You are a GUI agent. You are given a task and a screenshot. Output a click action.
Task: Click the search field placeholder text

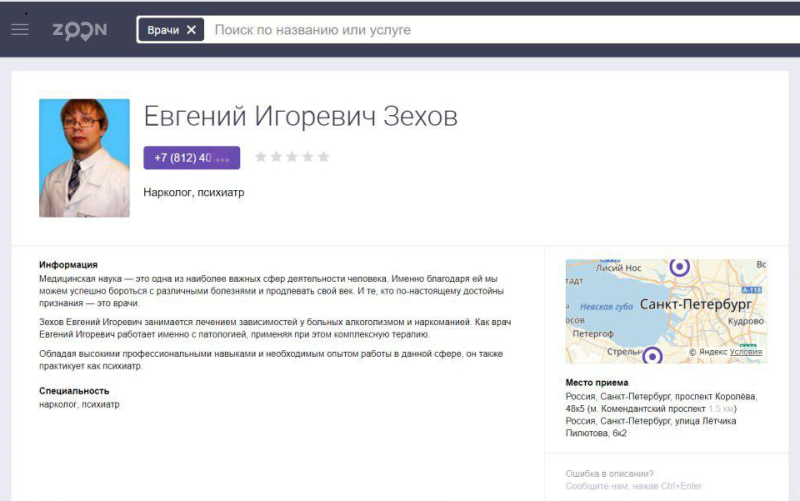[x=312, y=30]
